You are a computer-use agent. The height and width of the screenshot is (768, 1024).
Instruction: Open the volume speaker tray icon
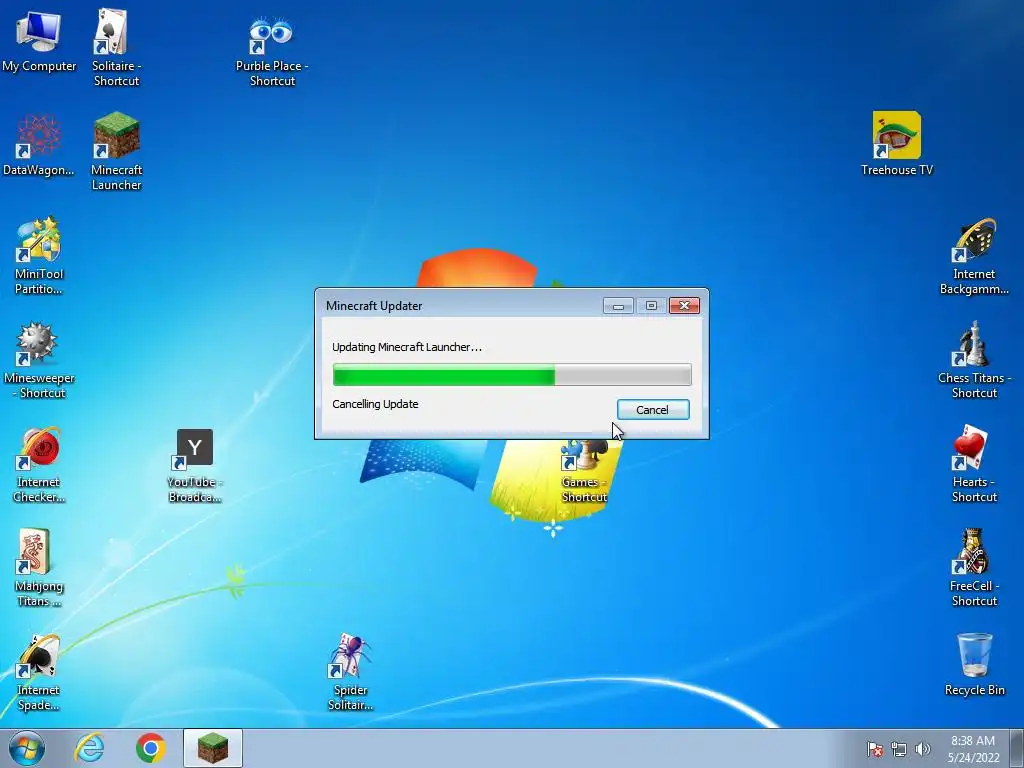click(922, 749)
